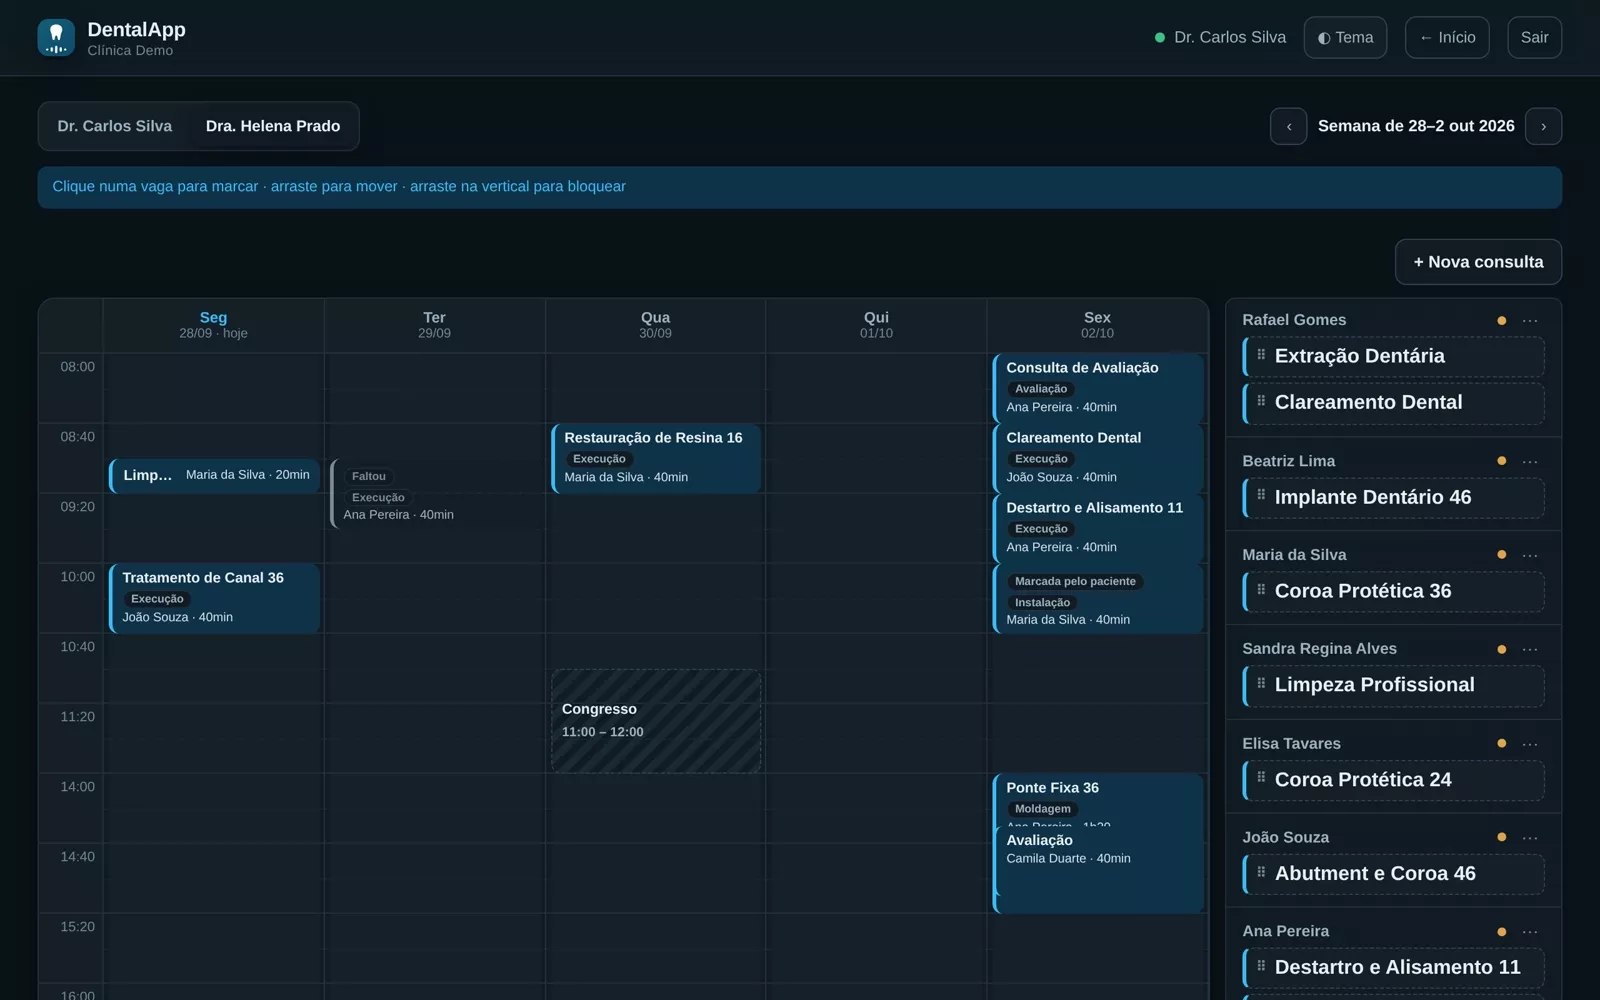This screenshot has width=1600, height=1000.
Task: Open the Clareamento Dental appointment for João Souza
Action: (x=1098, y=458)
